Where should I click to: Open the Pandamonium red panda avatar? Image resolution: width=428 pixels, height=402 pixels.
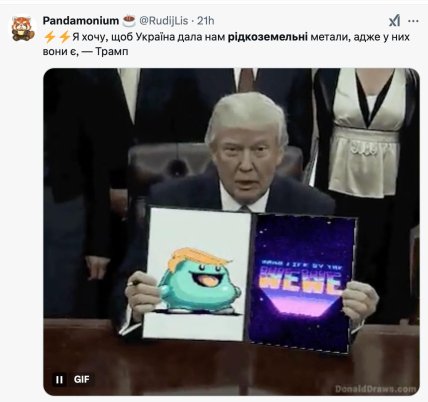[23, 29]
